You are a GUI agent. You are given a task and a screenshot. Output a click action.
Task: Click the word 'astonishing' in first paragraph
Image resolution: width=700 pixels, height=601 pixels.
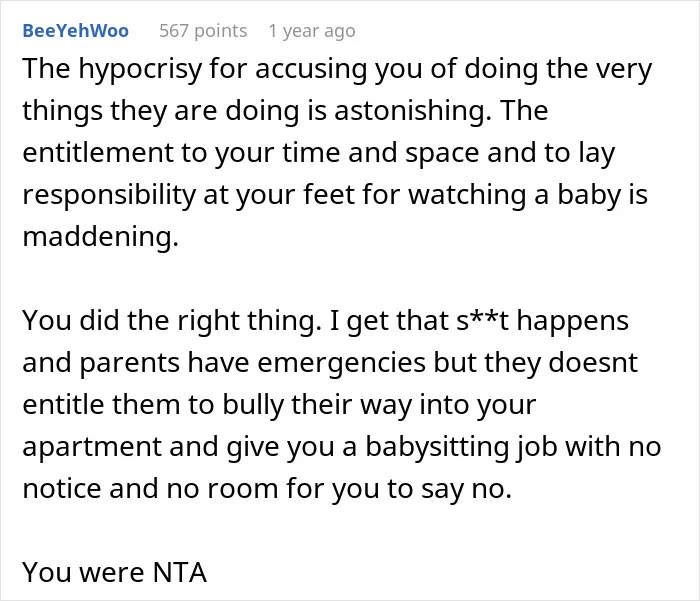409,110
